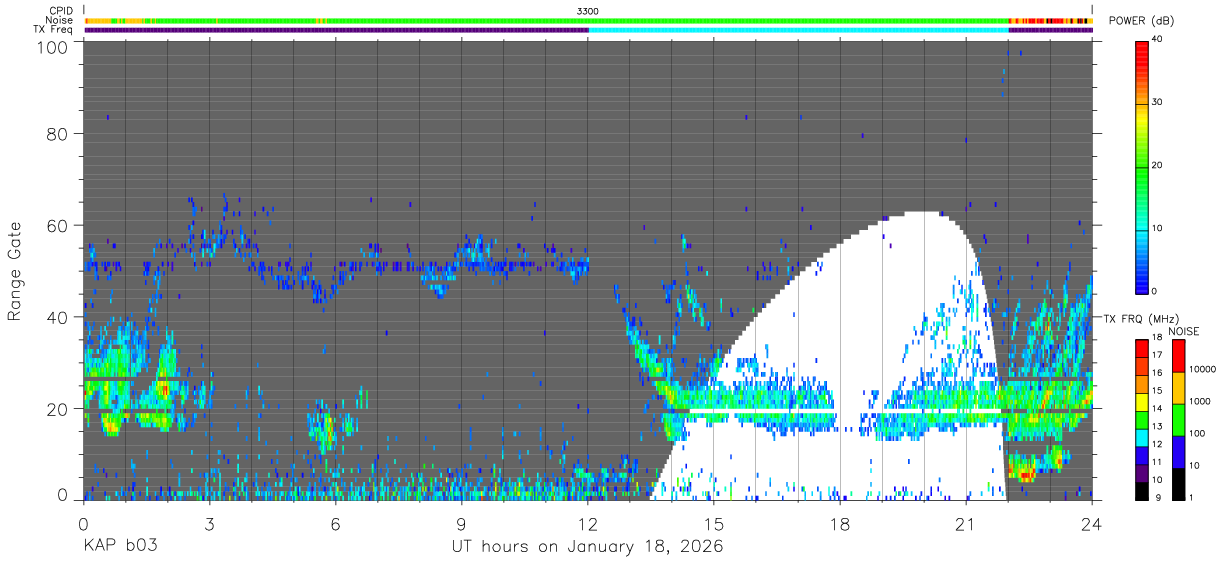The height and width of the screenshot is (567, 1228).
Task: Click the purple TX Freq bar segment
Action: coord(336,30)
